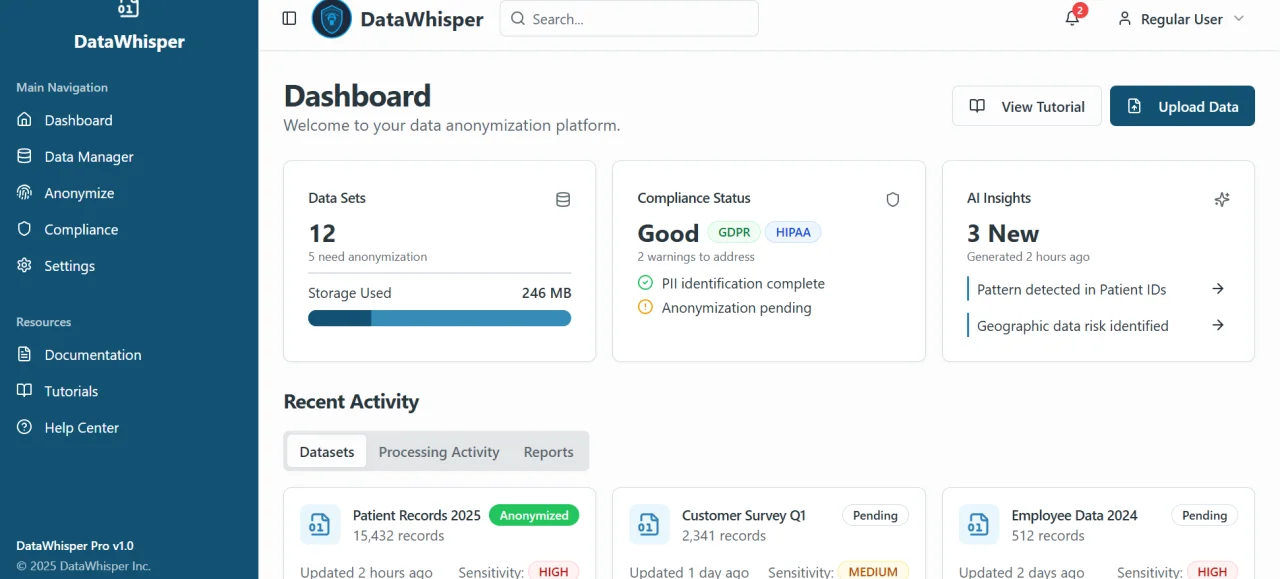Screen dimensions: 1280x579
Task: Click the search magnifier icon
Action: click(x=518, y=19)
